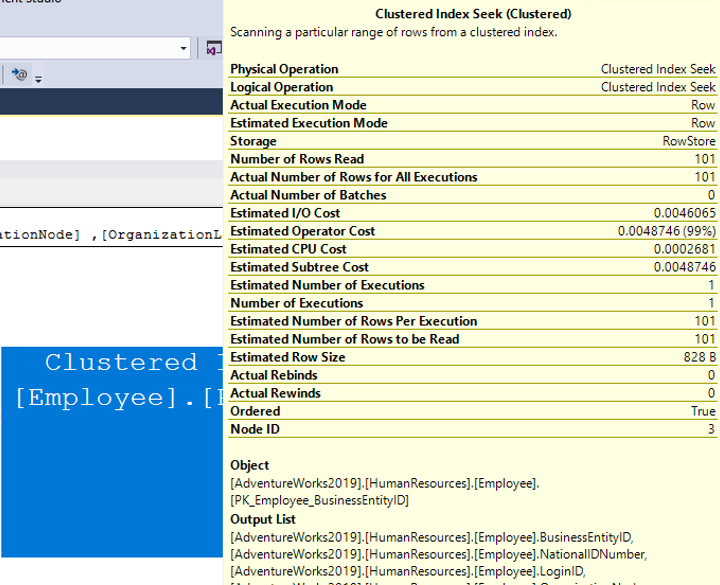Click the Estimated Operator Cost row
Viewport: 720px width, 585px height.
click(x=472, y=231)
